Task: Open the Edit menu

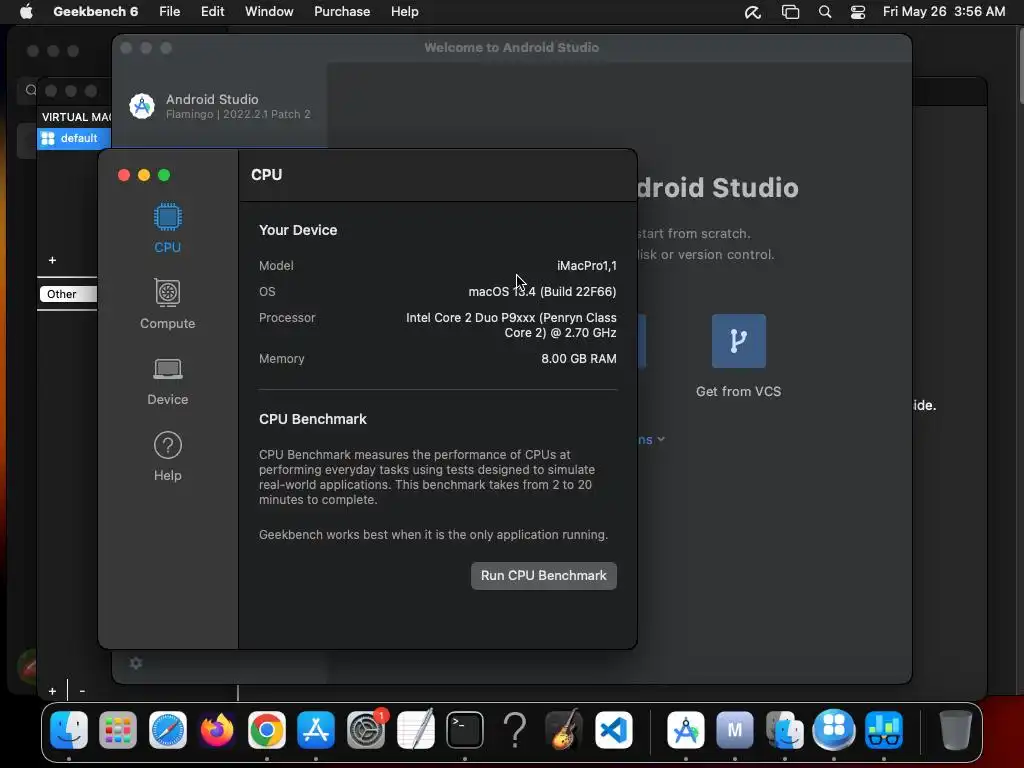Action: coord(212,12)
